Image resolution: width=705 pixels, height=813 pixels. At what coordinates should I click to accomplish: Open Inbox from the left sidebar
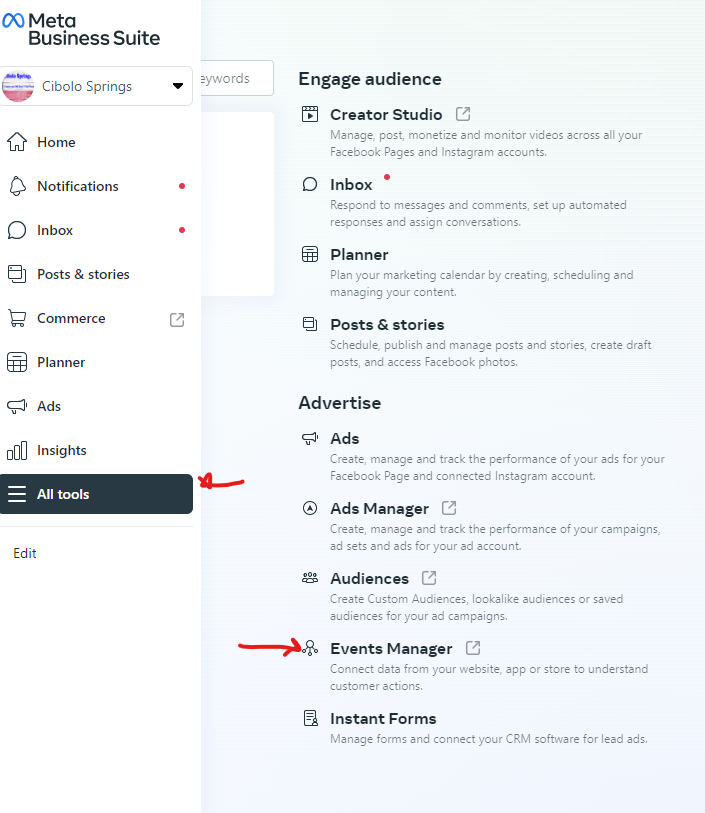(x=55, y=230)
